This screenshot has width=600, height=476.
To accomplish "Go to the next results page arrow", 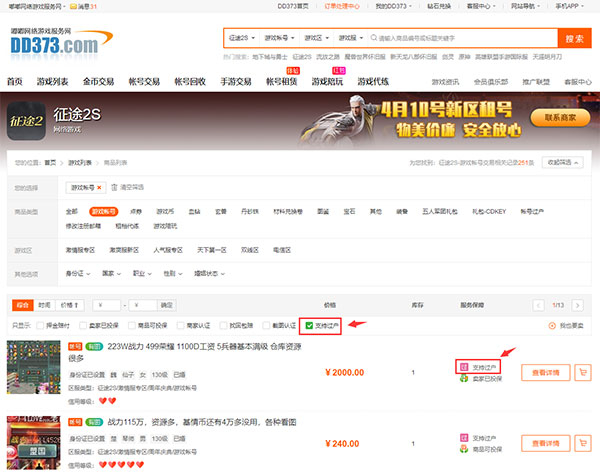I will coord(577,305).
